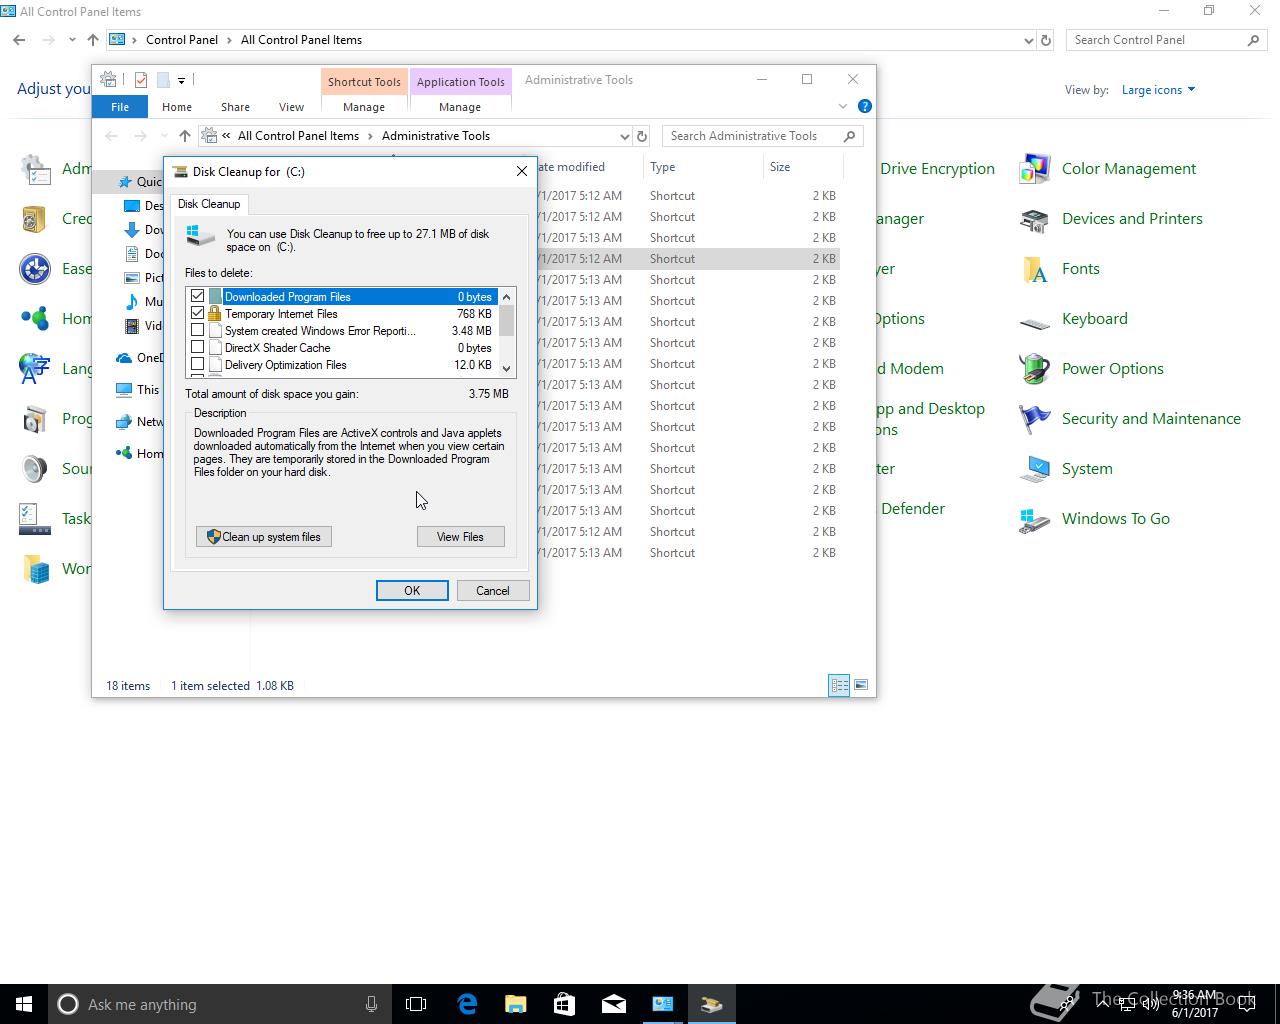Viewport: 1280px width, 1024px height.
Task: Click the Search Control Panel field
Action: pyautogui.click(x=1166, y=40)
